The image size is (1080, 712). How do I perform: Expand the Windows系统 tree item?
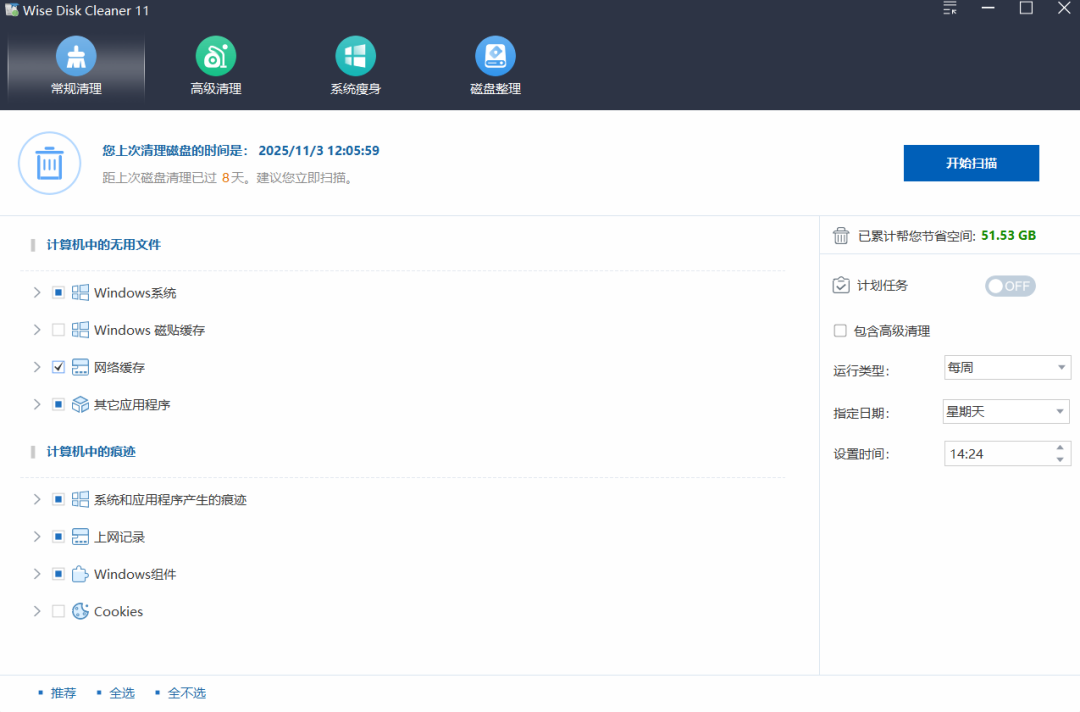click(37, 292)
